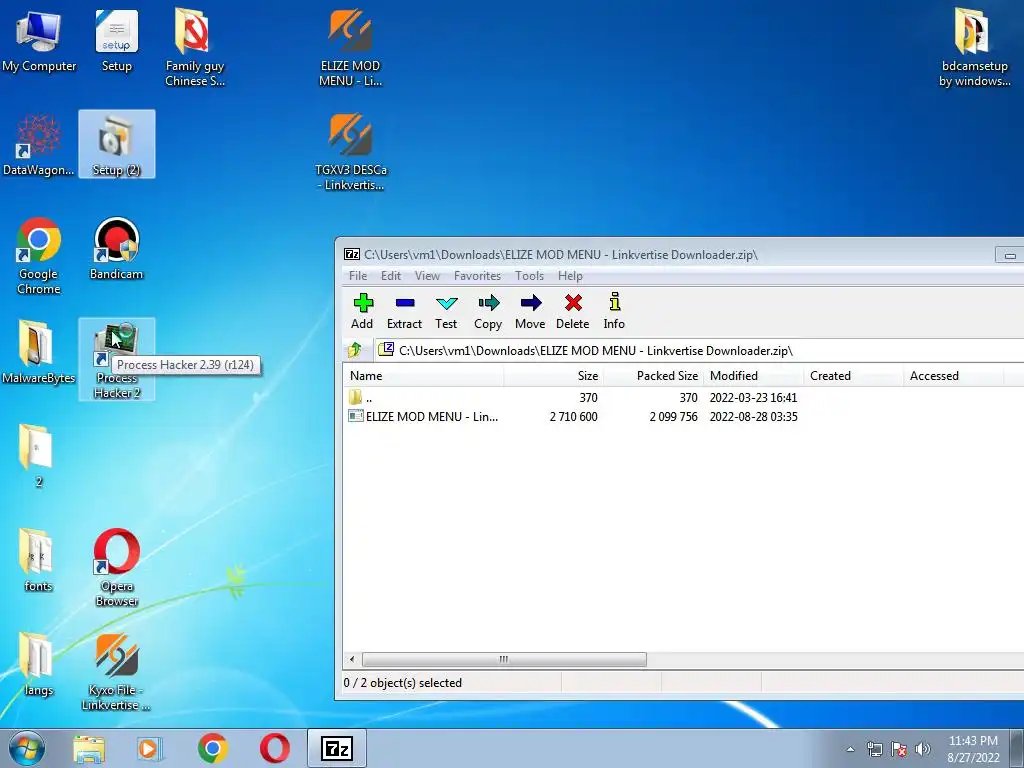Viewport: 1024px width, 768px height.
Task: Sort by the Accessed column header
Action: click(953, 376)
